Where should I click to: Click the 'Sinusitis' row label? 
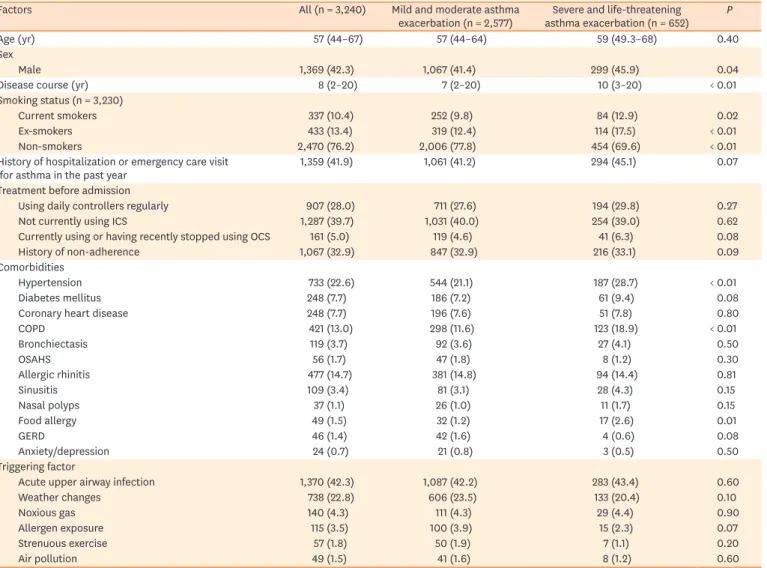point(38,390)
